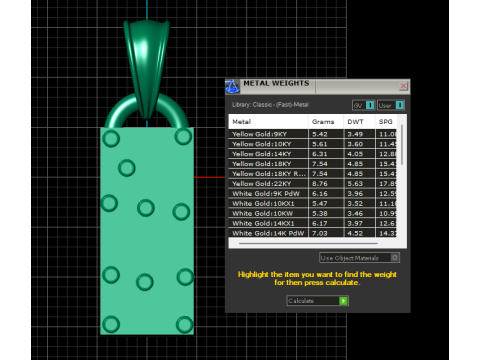The width and height of the screenshot is (480, 360).
Task: Select the Yellow Gold:10KY row
Action: (313, 144)
